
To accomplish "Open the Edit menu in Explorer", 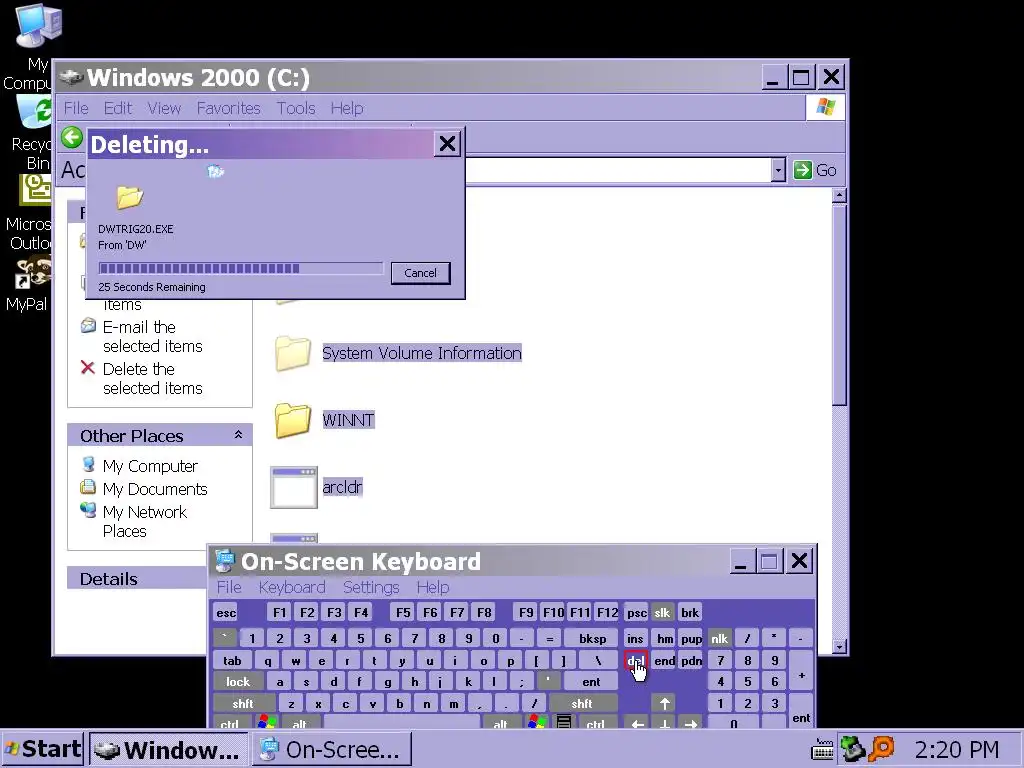I will click(x=118, y=108).
